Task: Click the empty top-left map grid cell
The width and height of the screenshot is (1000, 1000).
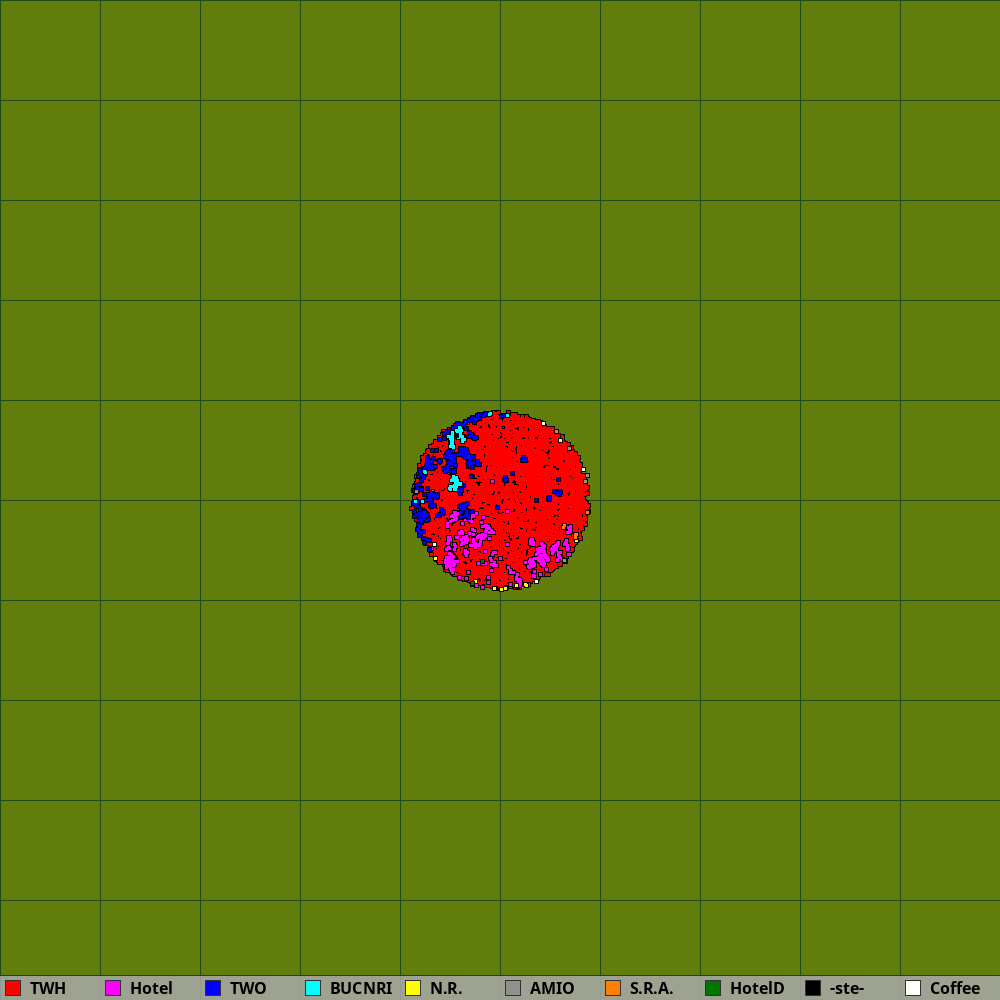Action: (x=50, y=50)
